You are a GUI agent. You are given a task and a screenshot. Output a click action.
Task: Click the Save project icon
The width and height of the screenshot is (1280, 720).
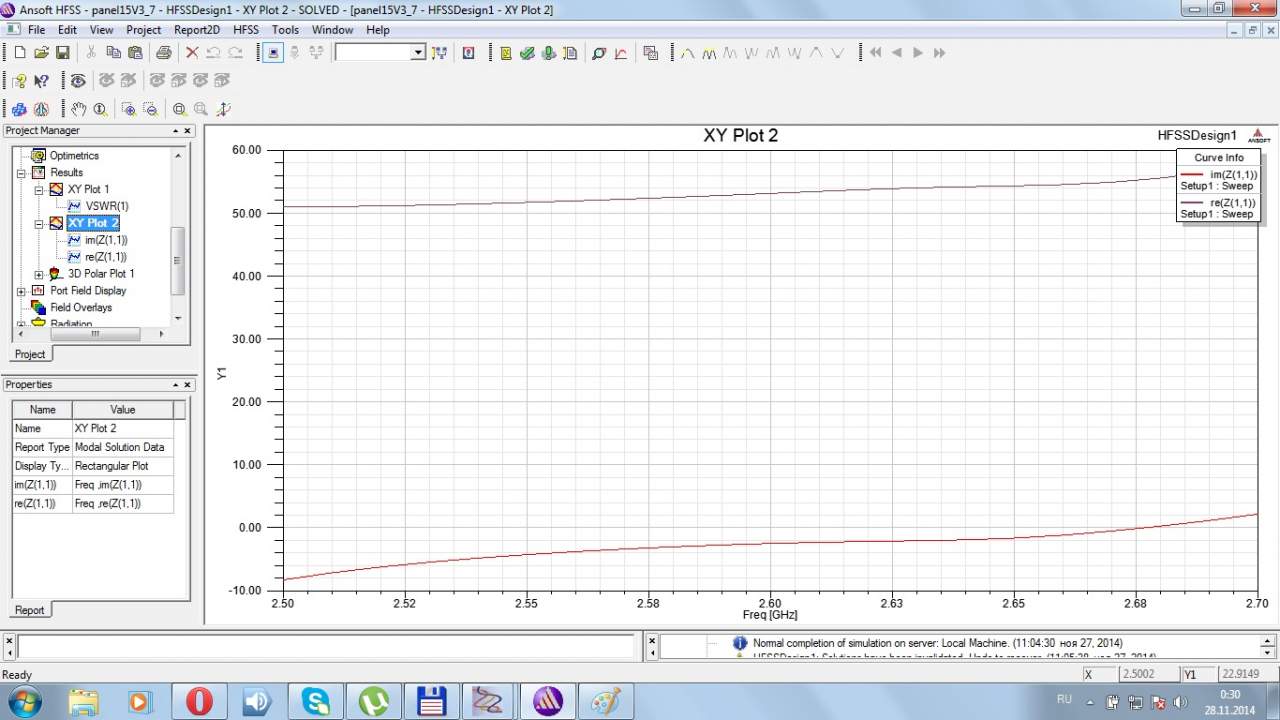pos(62,53)
